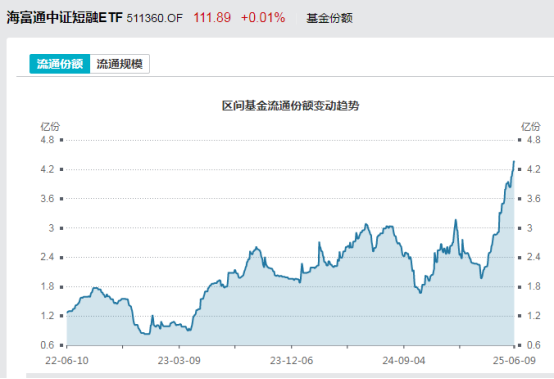
Task: Click the price value 111.89
Action: (x=212, y=17)
